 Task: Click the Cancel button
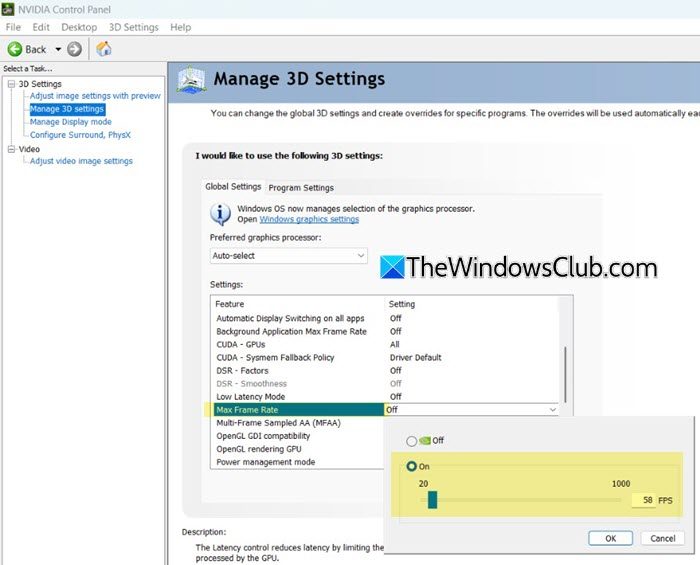tap(662, 538)
